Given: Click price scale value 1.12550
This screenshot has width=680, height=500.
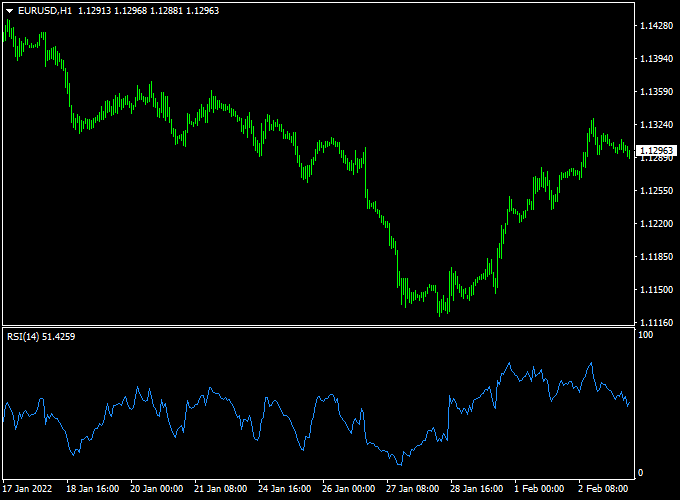Looking at the screenshot, I should pyautogui.click(x=657, y=190).
